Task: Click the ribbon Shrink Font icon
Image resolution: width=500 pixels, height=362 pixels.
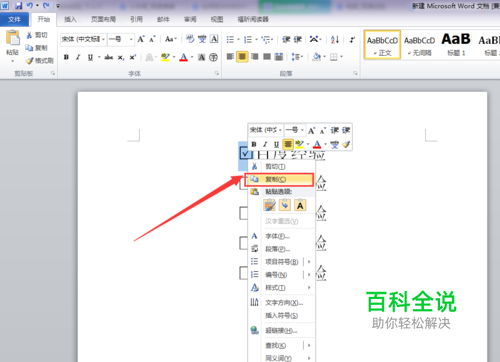Action: [152, 39]
